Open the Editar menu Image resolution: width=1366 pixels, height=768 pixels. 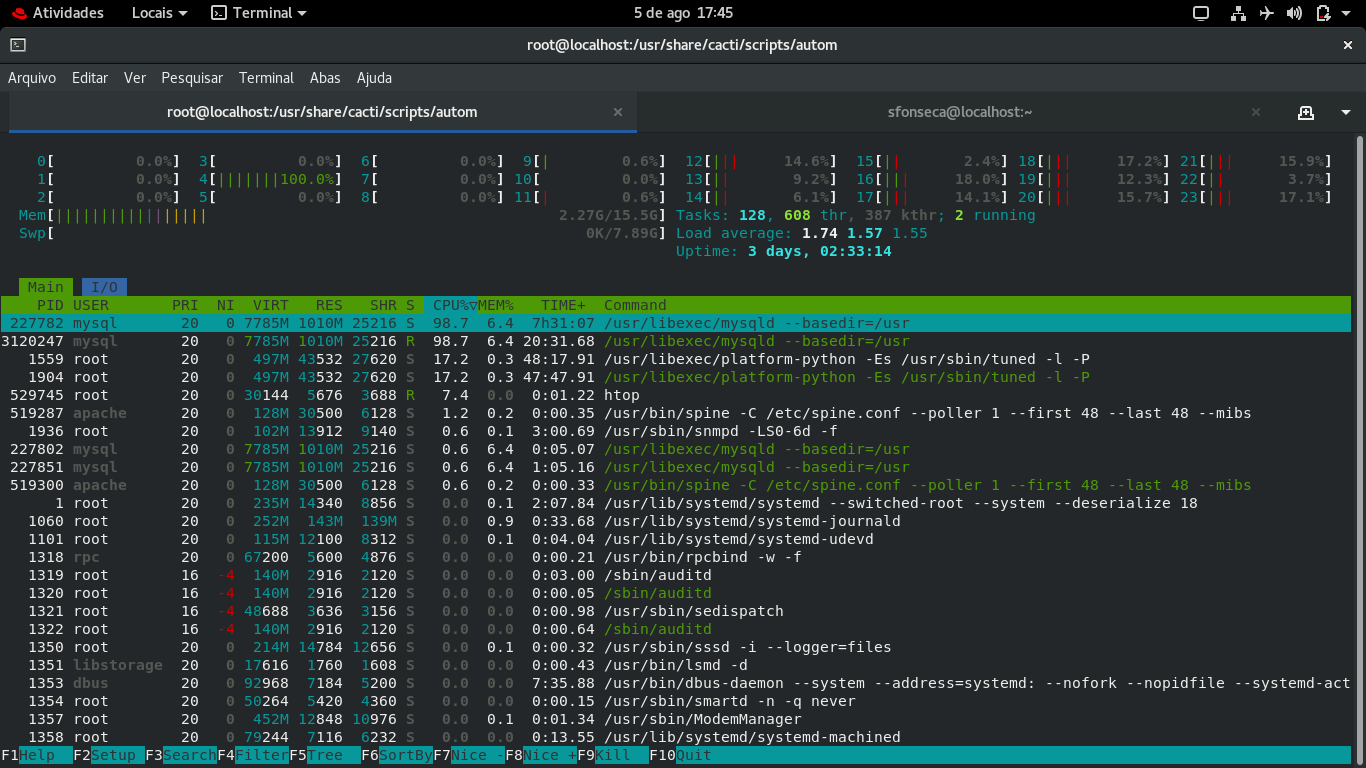point(90,78)
